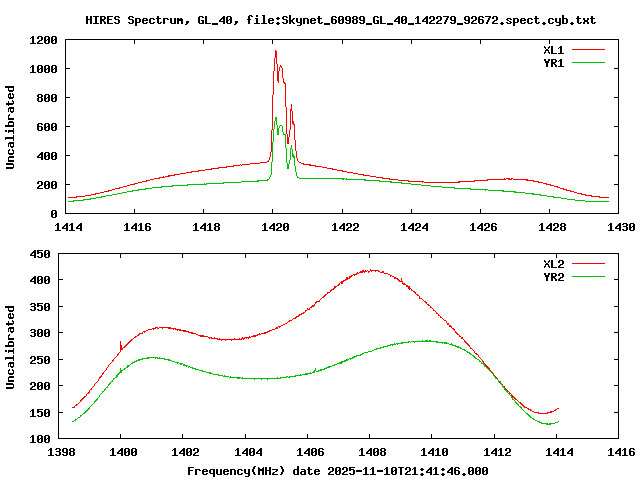Click the bottom plot's Uncalibrated axis label
Viewport: 640px width, 480px height.
11,347
